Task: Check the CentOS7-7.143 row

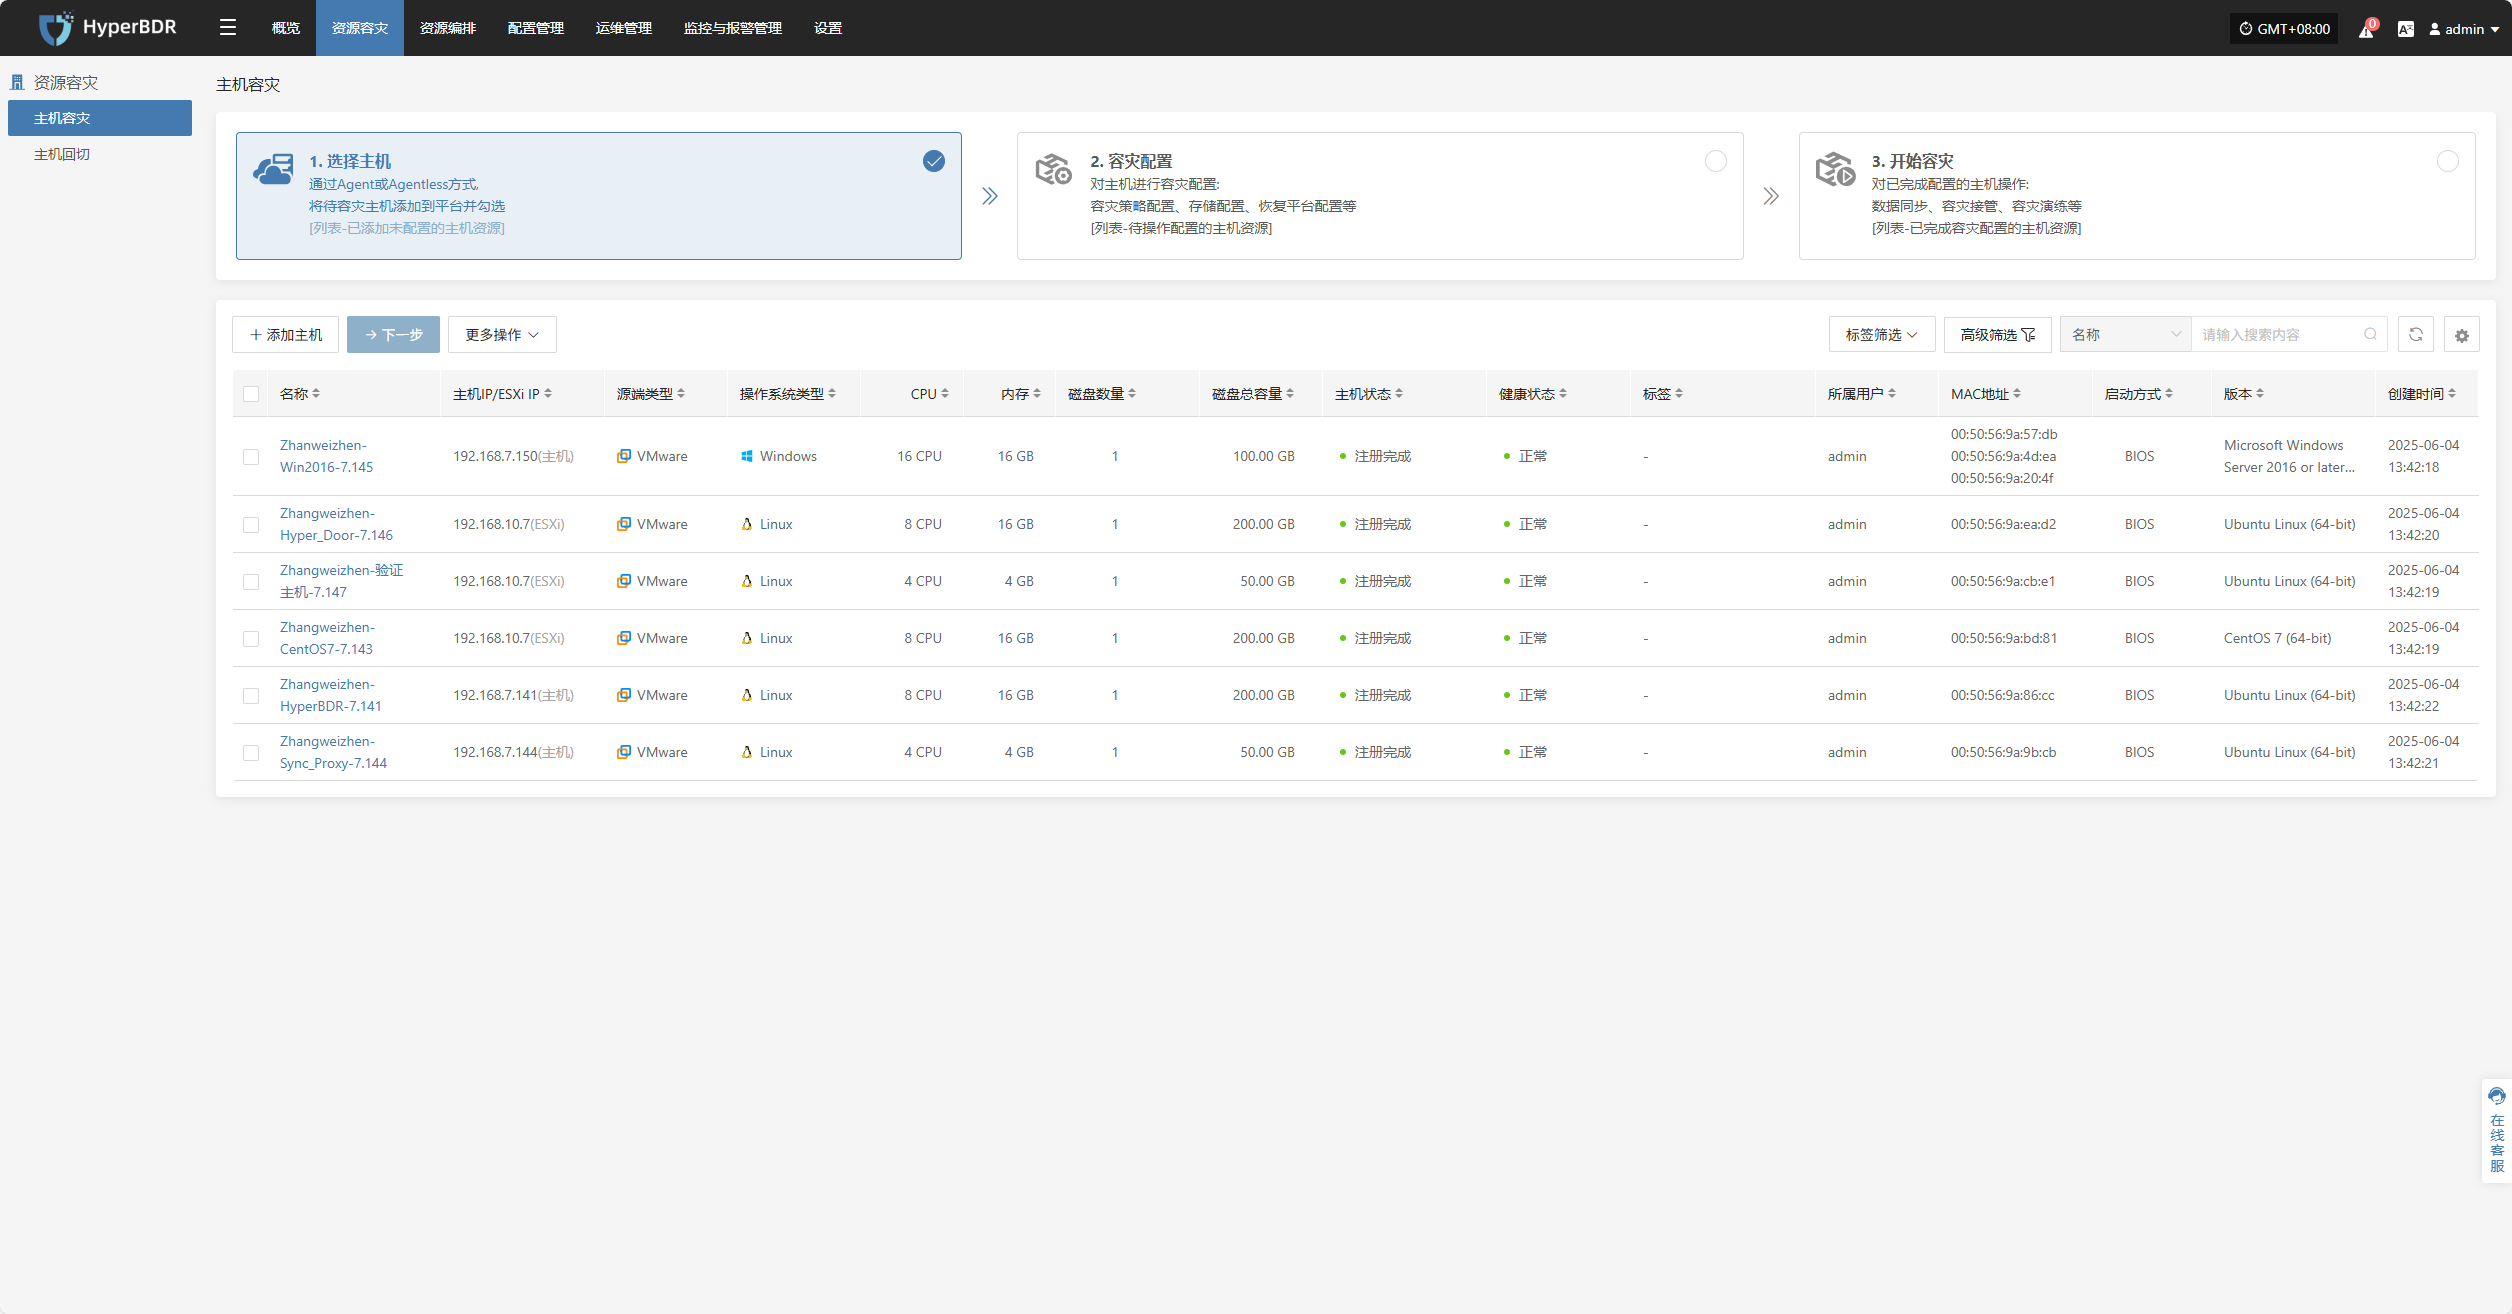Action: click(x=251, y=639)
